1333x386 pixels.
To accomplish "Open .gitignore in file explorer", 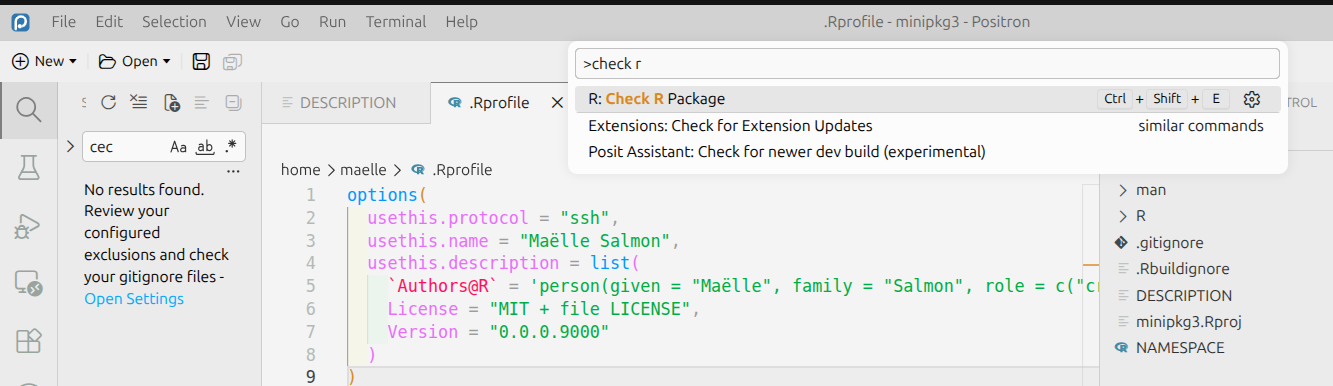I will point(1170,243).
